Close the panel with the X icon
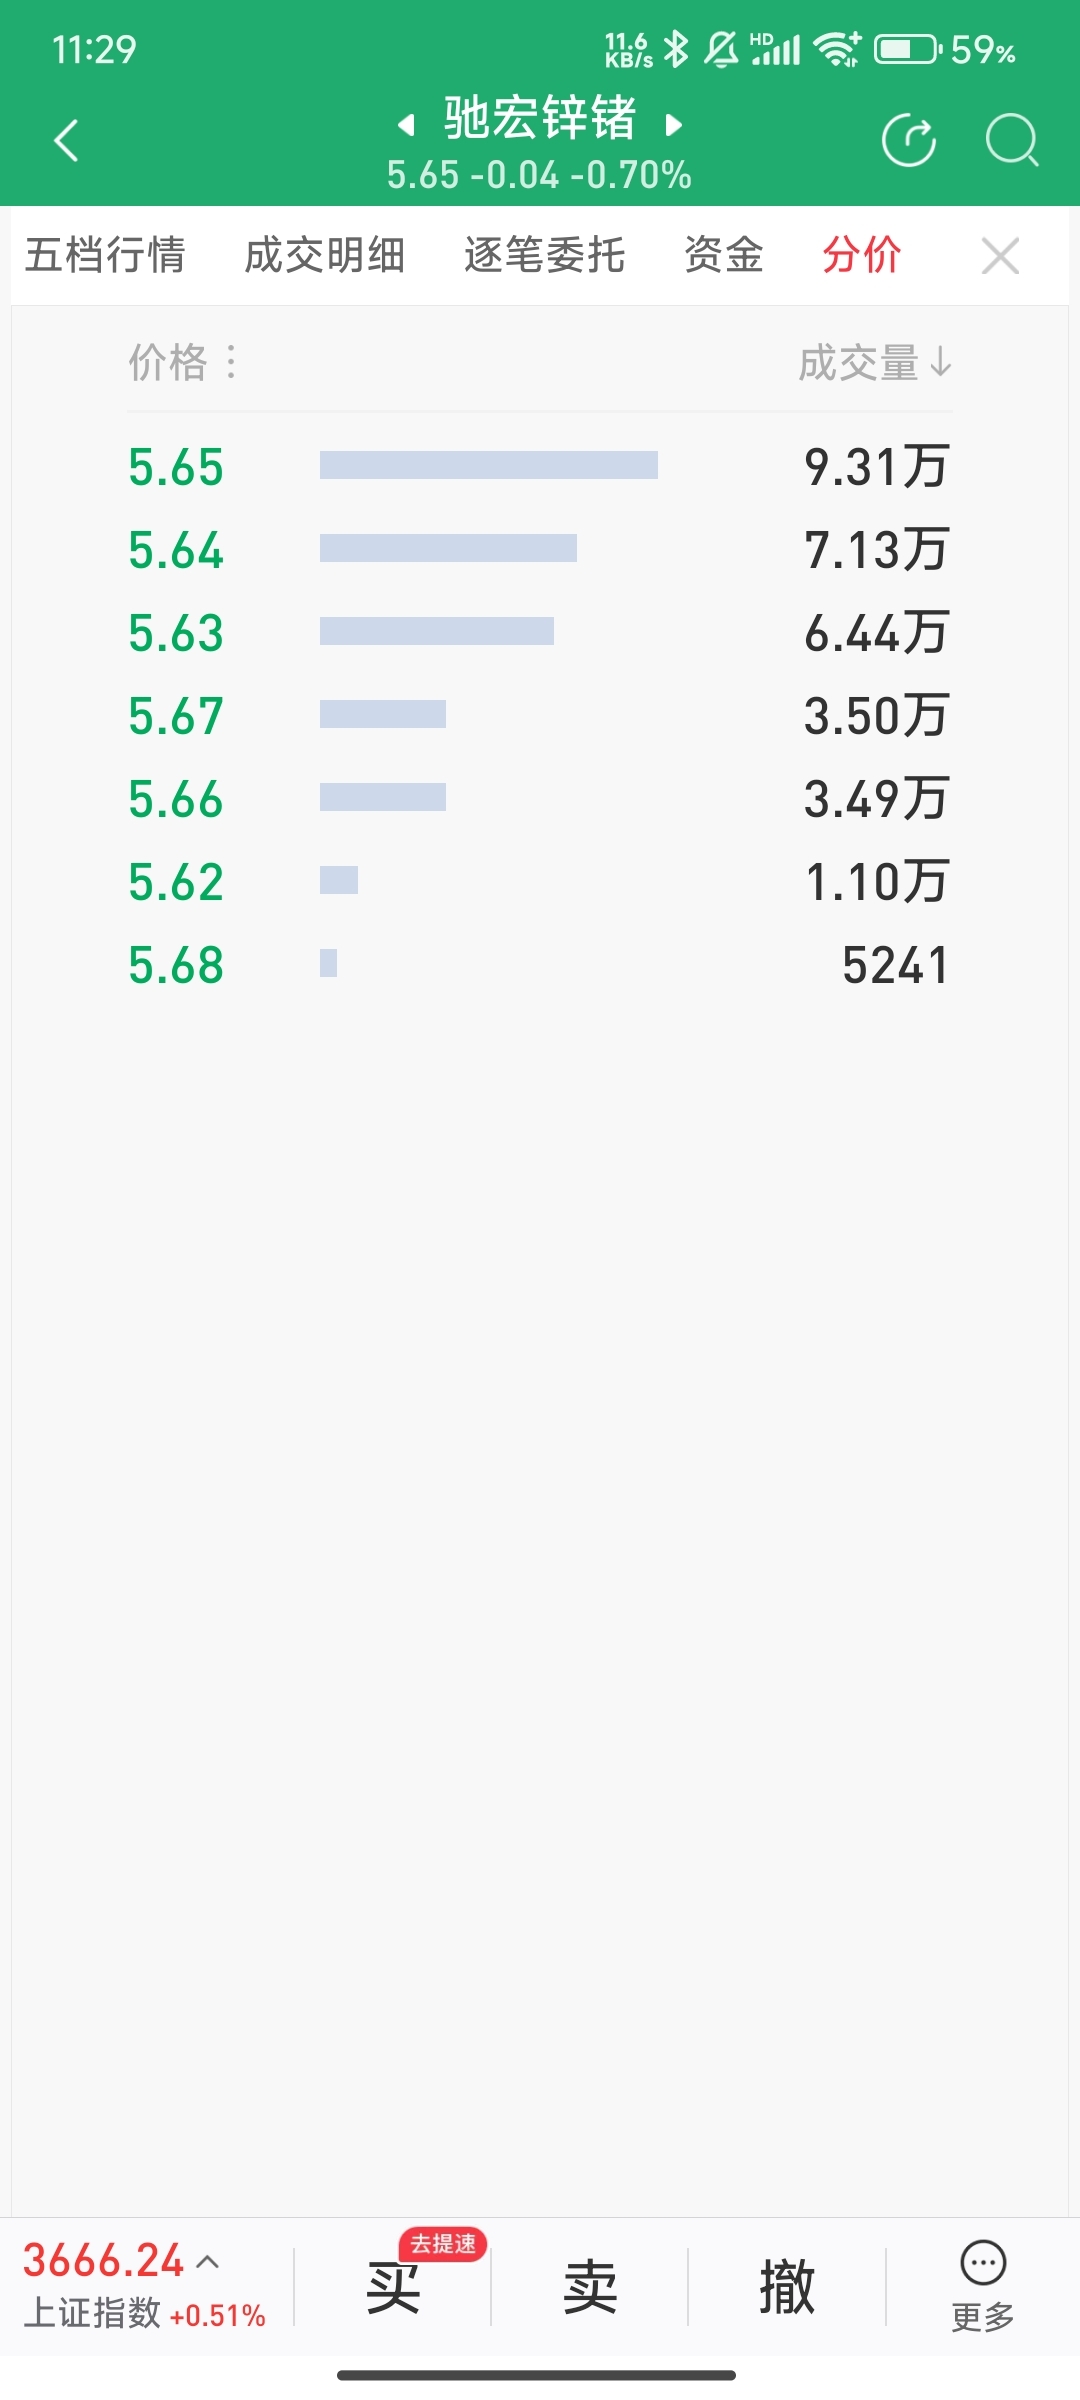This screenshot has height=2400, width=1080. click(x=1000, y=256)
